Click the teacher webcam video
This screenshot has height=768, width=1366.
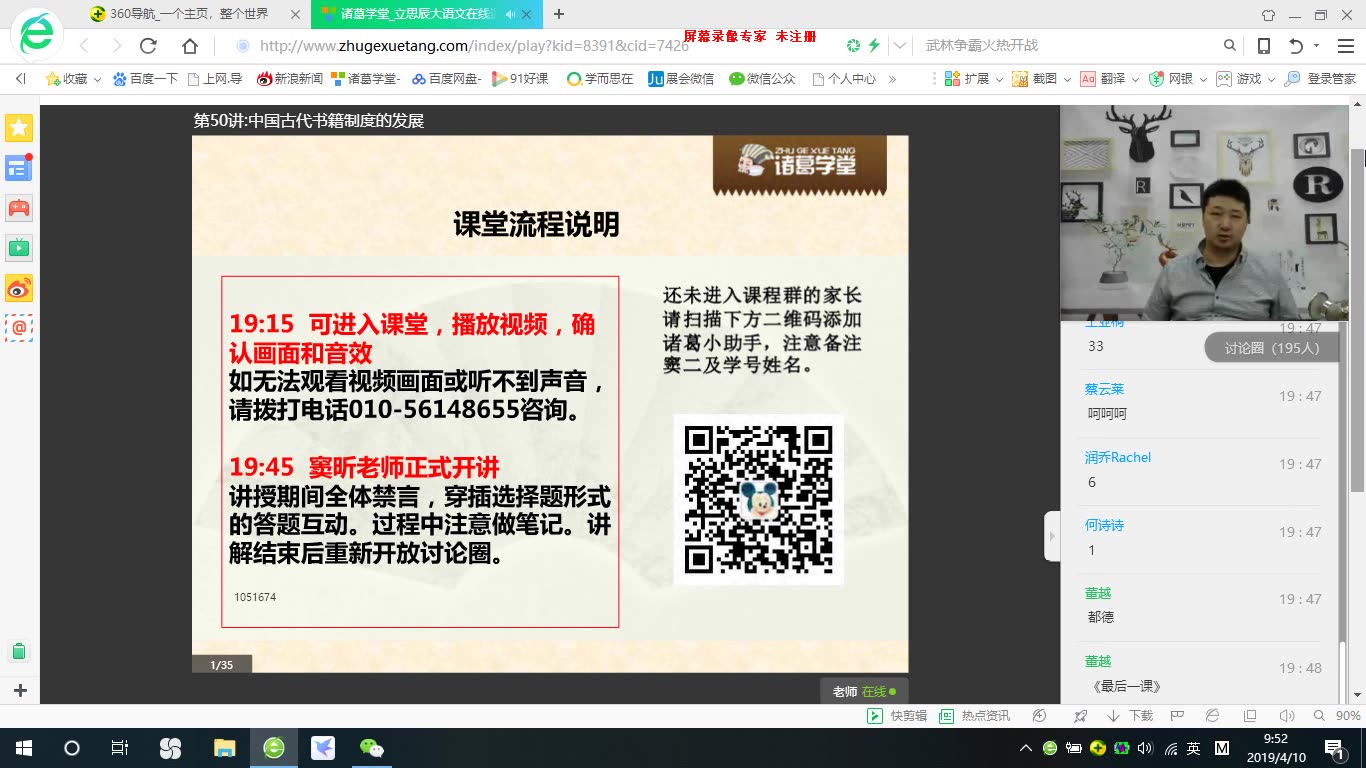(1204, 213)
